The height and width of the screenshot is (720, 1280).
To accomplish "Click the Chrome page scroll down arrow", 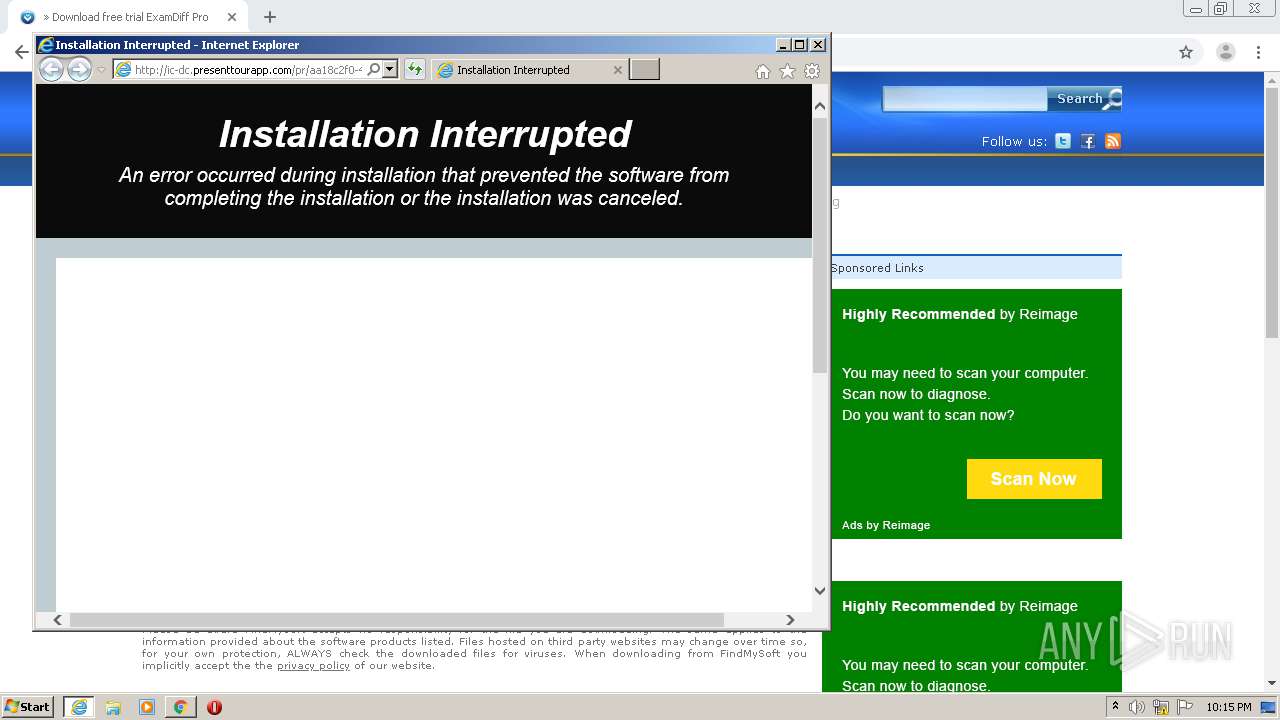I will [1272, 684].
